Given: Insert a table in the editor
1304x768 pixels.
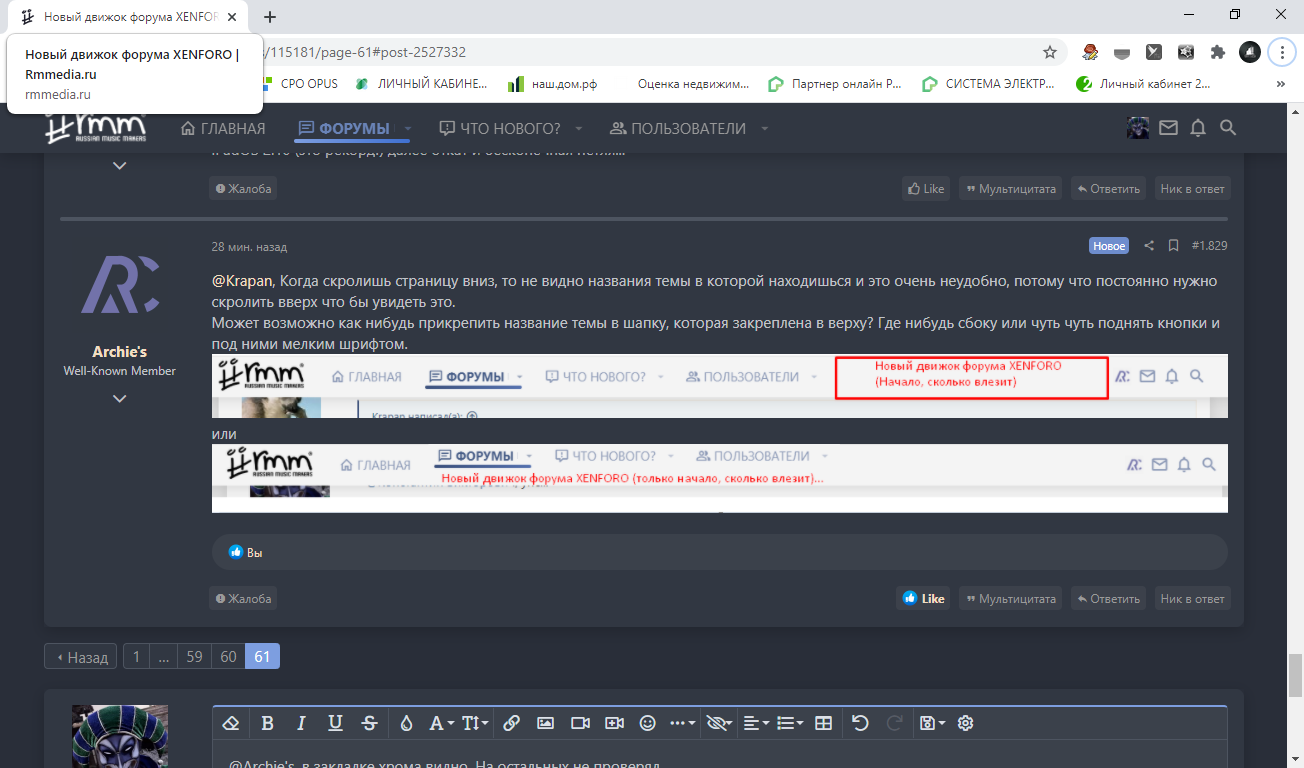Looking at the screenshot, I should click(x=823, y=723).
